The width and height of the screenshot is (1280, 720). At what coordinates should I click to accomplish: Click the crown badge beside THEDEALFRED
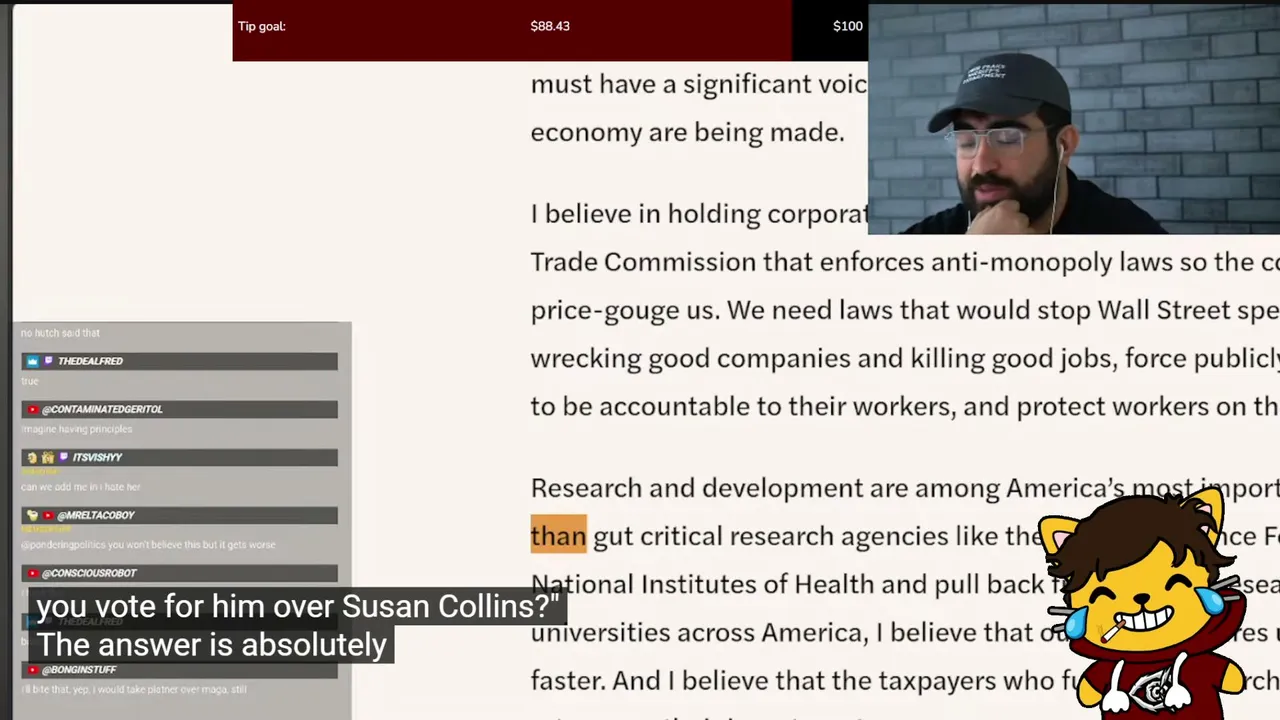coord(32,361)
